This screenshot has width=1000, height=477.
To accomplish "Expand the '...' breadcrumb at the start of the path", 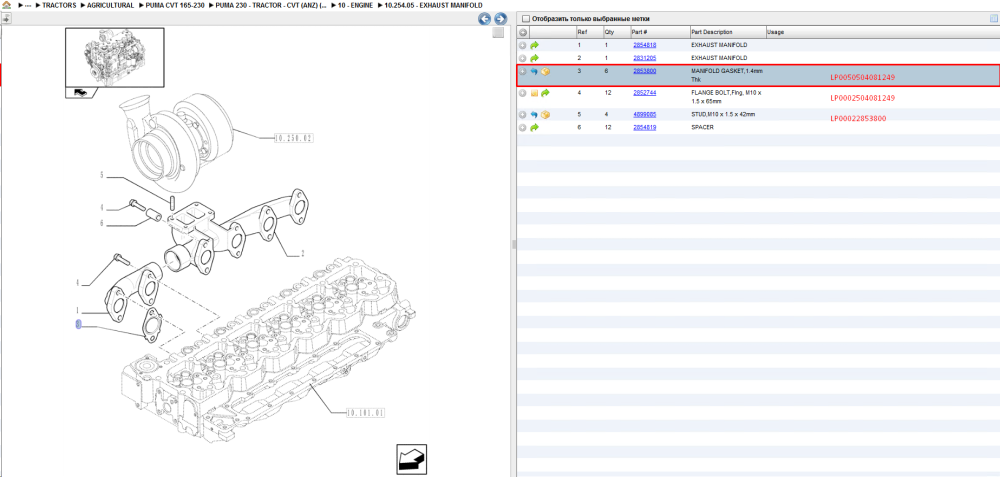I will pos(28,5).
